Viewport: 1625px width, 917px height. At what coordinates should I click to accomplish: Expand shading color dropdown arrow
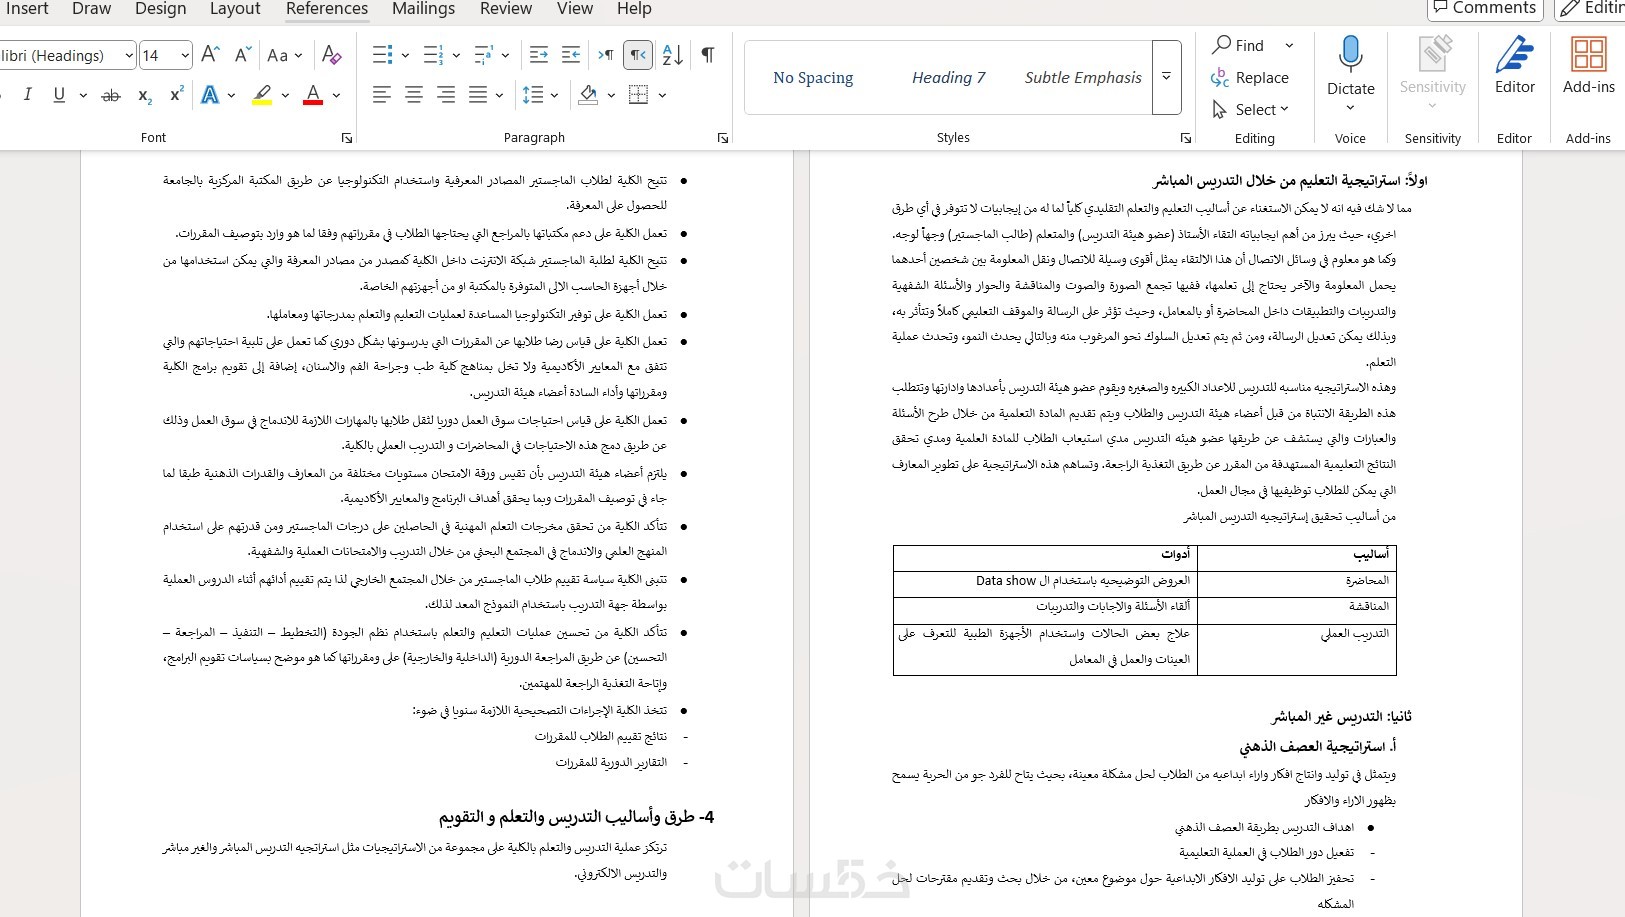coord(611,95)
